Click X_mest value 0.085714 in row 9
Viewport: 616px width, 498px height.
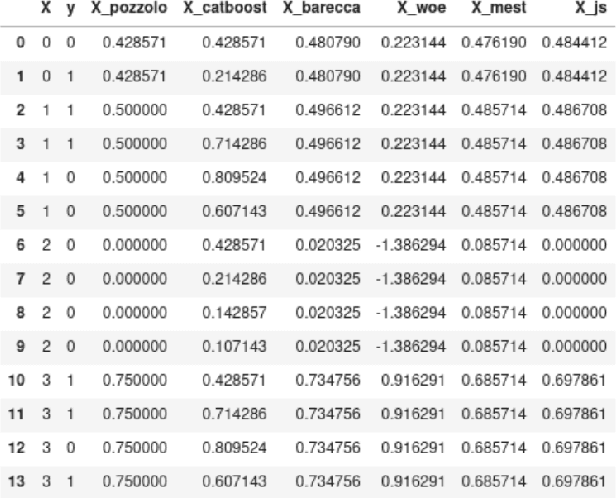pos(494,346)
